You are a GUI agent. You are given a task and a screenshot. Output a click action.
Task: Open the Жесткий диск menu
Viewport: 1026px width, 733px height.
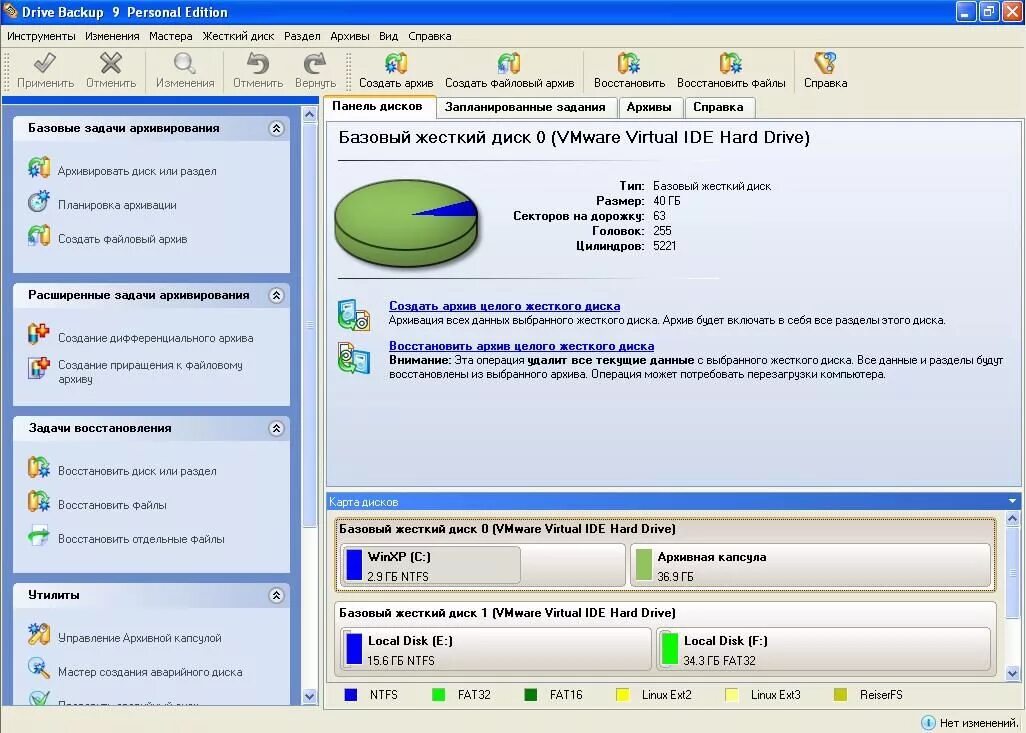point(238,36)
